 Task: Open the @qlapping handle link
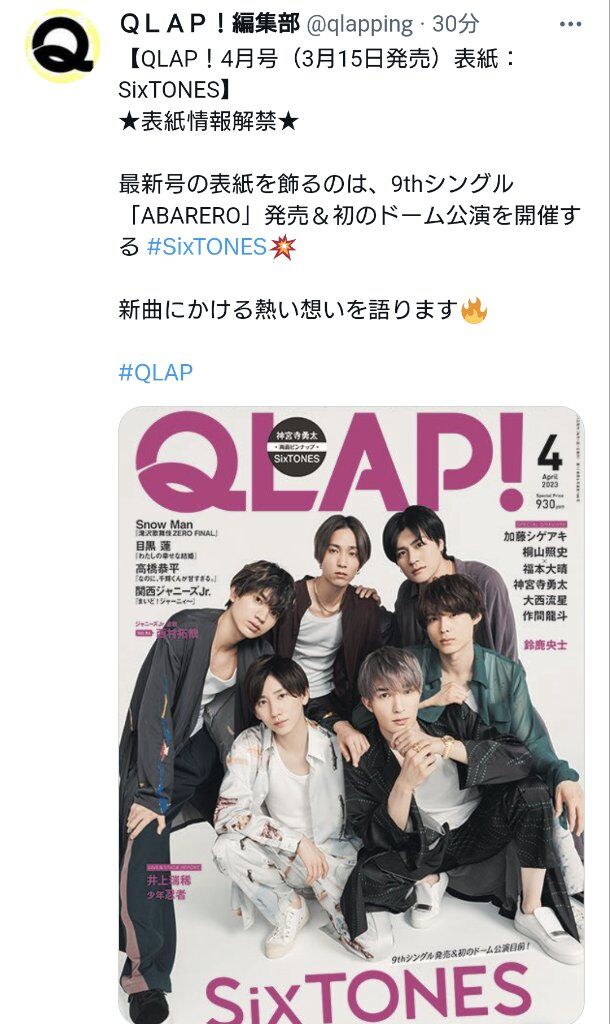pos(359,25)
